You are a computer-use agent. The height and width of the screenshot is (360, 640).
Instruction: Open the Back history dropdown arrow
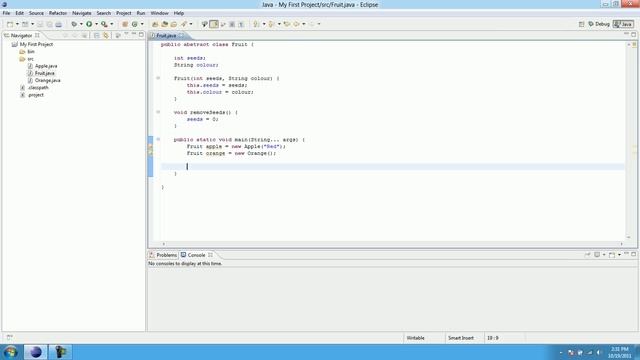point(304,24)
